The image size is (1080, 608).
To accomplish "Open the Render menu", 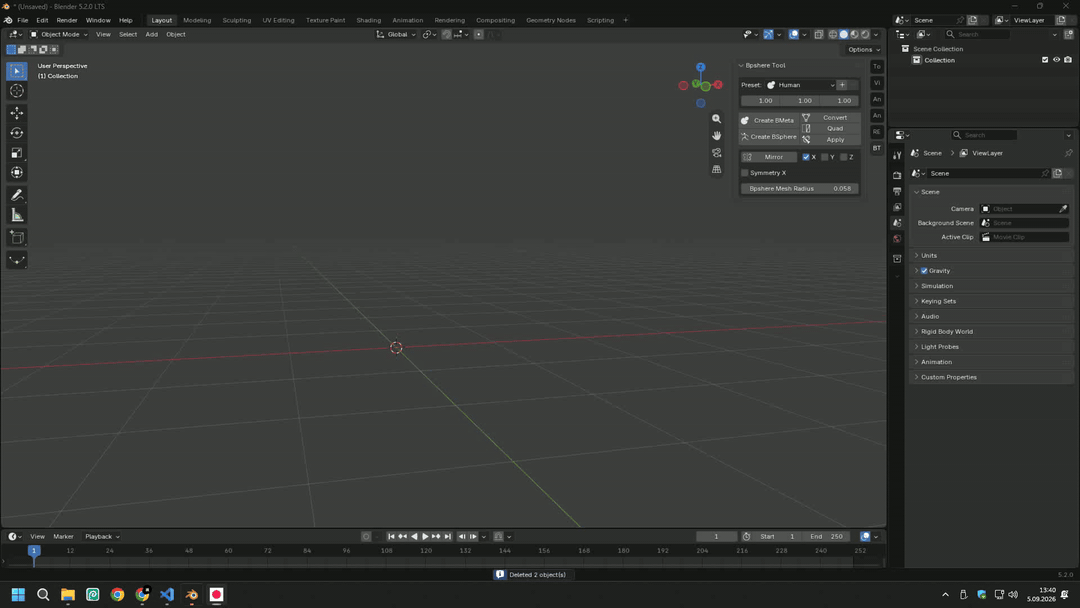I will 67,20.
